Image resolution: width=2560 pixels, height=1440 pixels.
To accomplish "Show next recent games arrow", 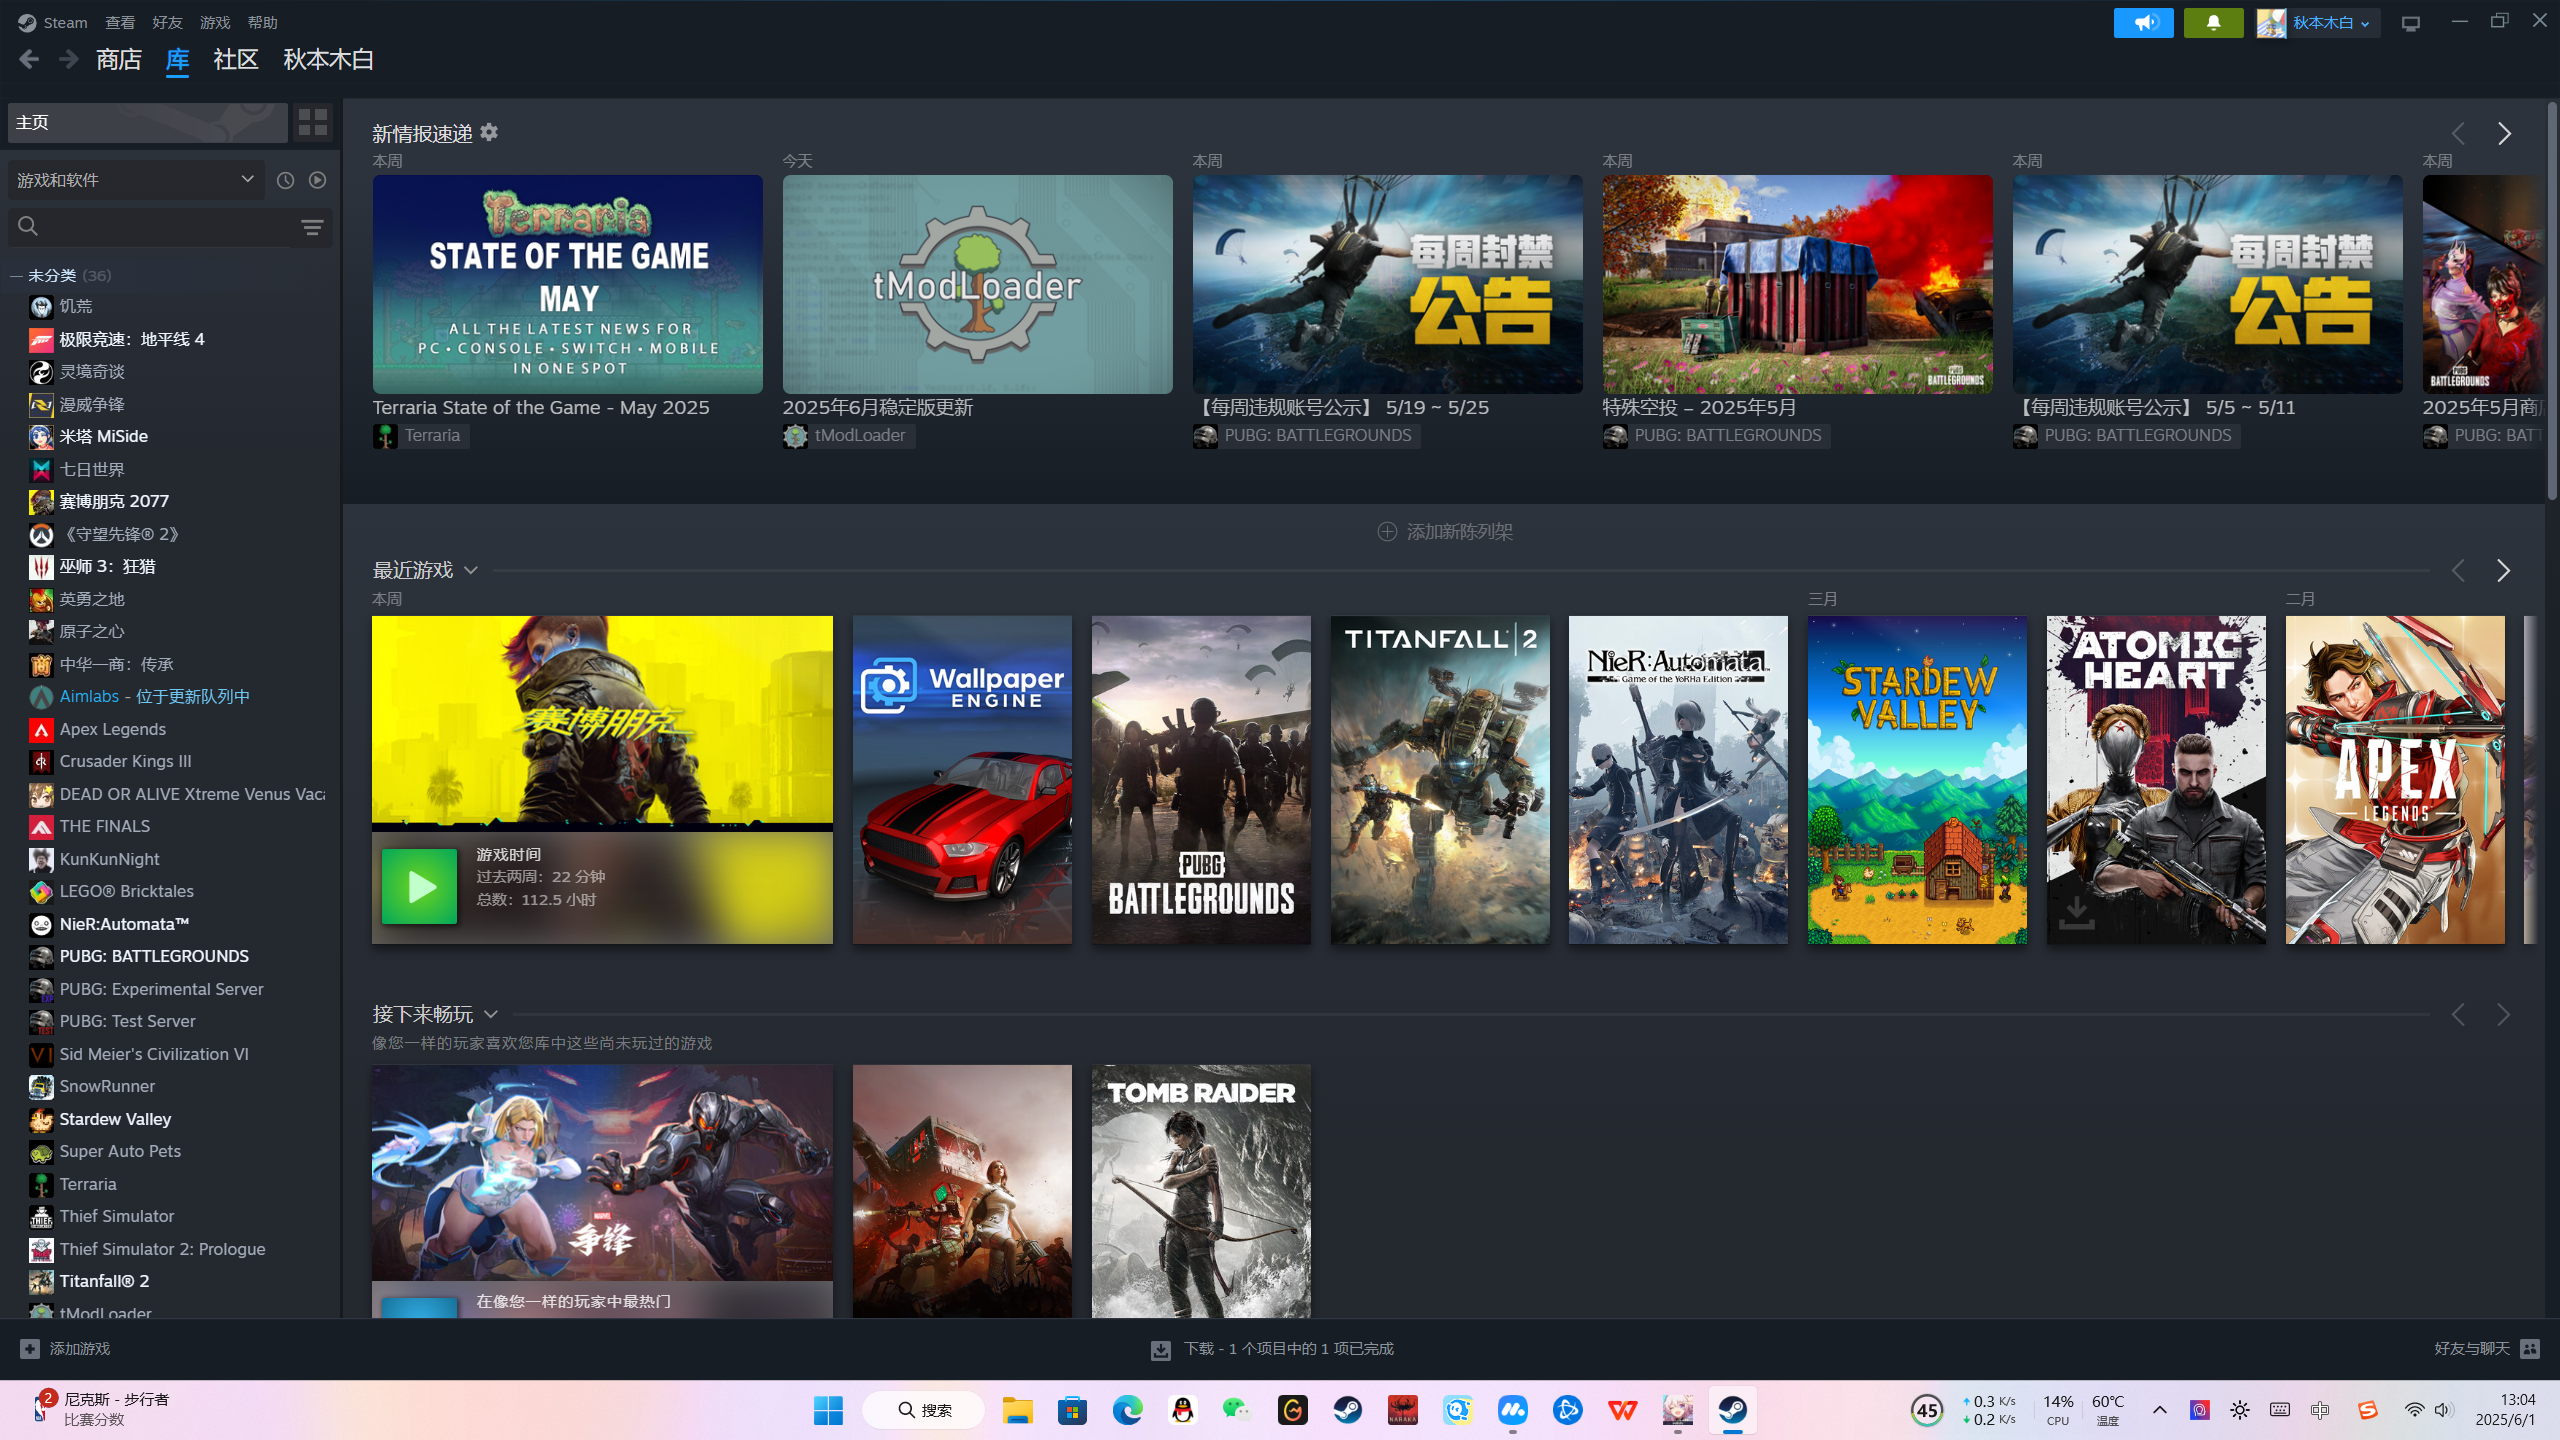I will pyautogui.click(x=2504, y=571).
